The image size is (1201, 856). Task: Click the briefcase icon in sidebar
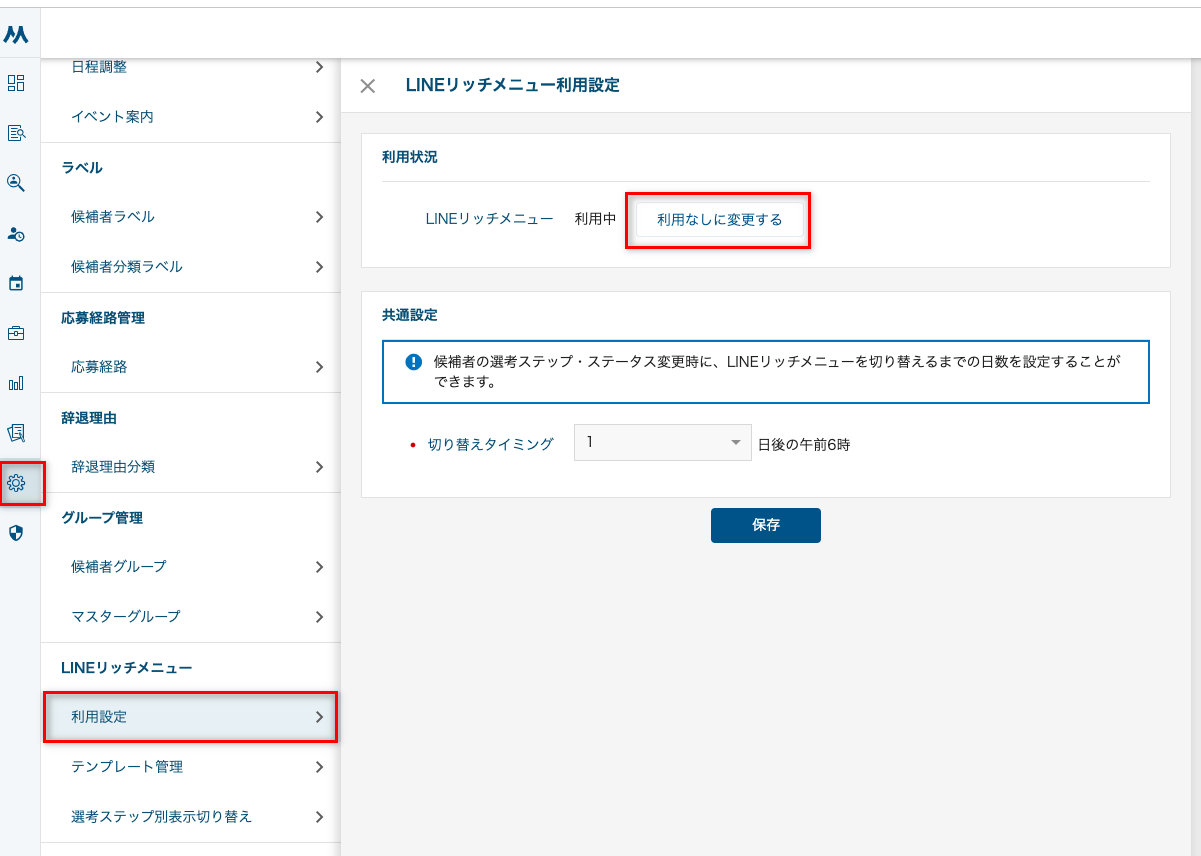(16, 333)
